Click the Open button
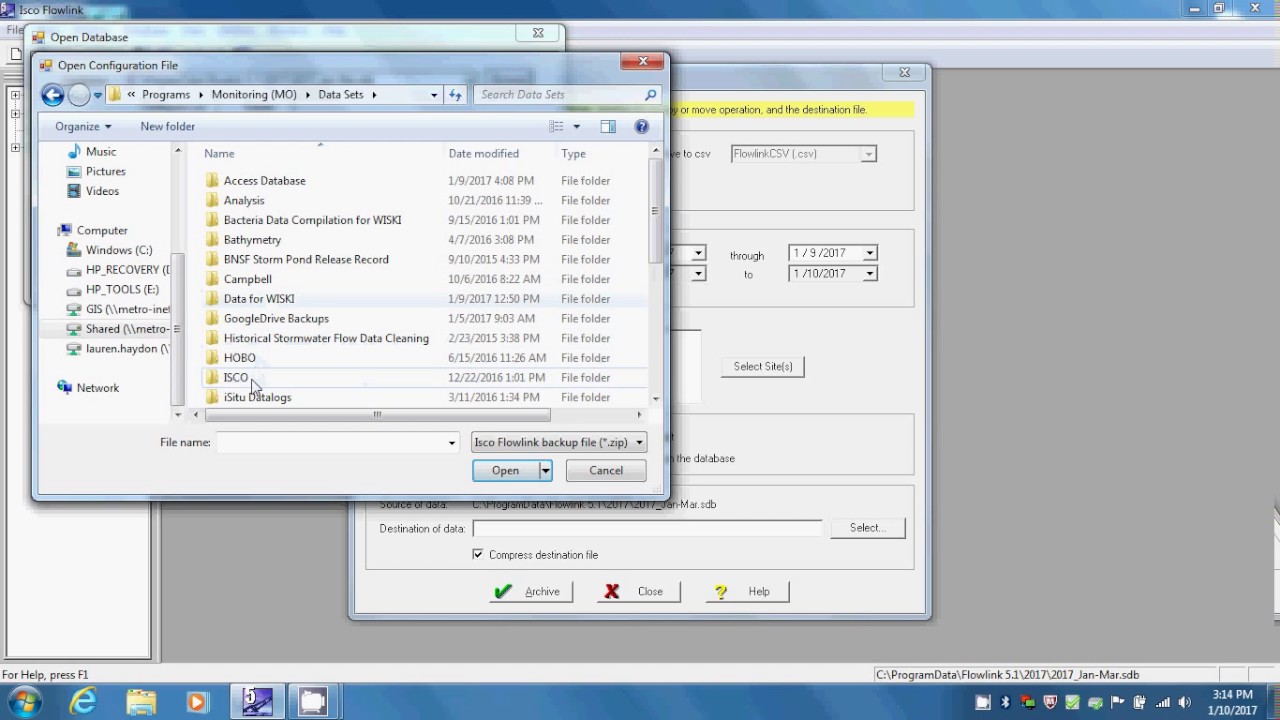 [x=505, y=471]
